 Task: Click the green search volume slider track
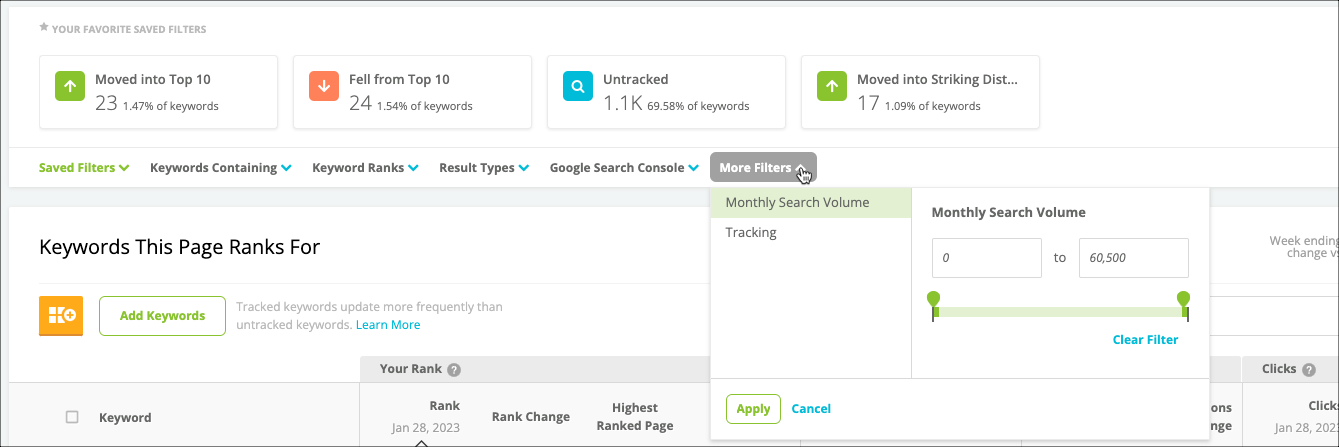pos(1059,313)
